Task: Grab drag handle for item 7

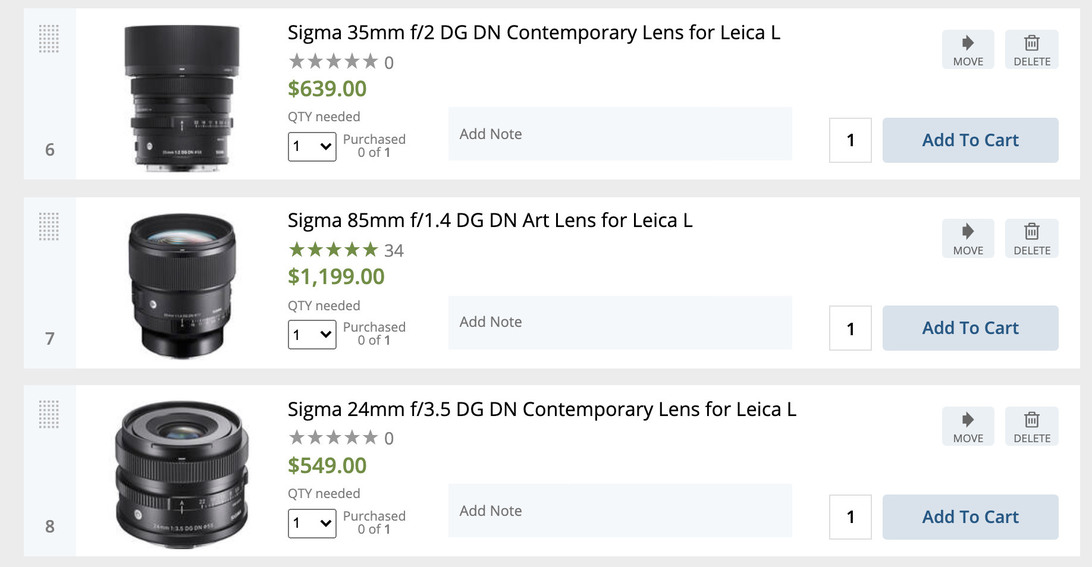Action: (x=49, y=227)
